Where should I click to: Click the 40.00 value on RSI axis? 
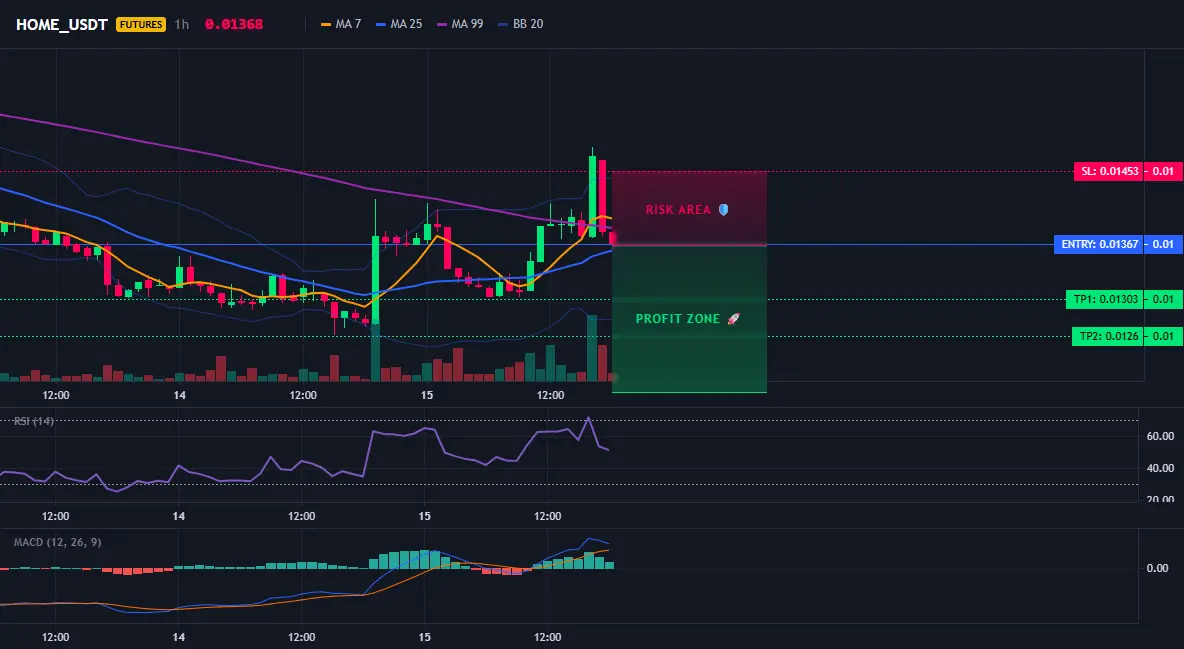1160,468
